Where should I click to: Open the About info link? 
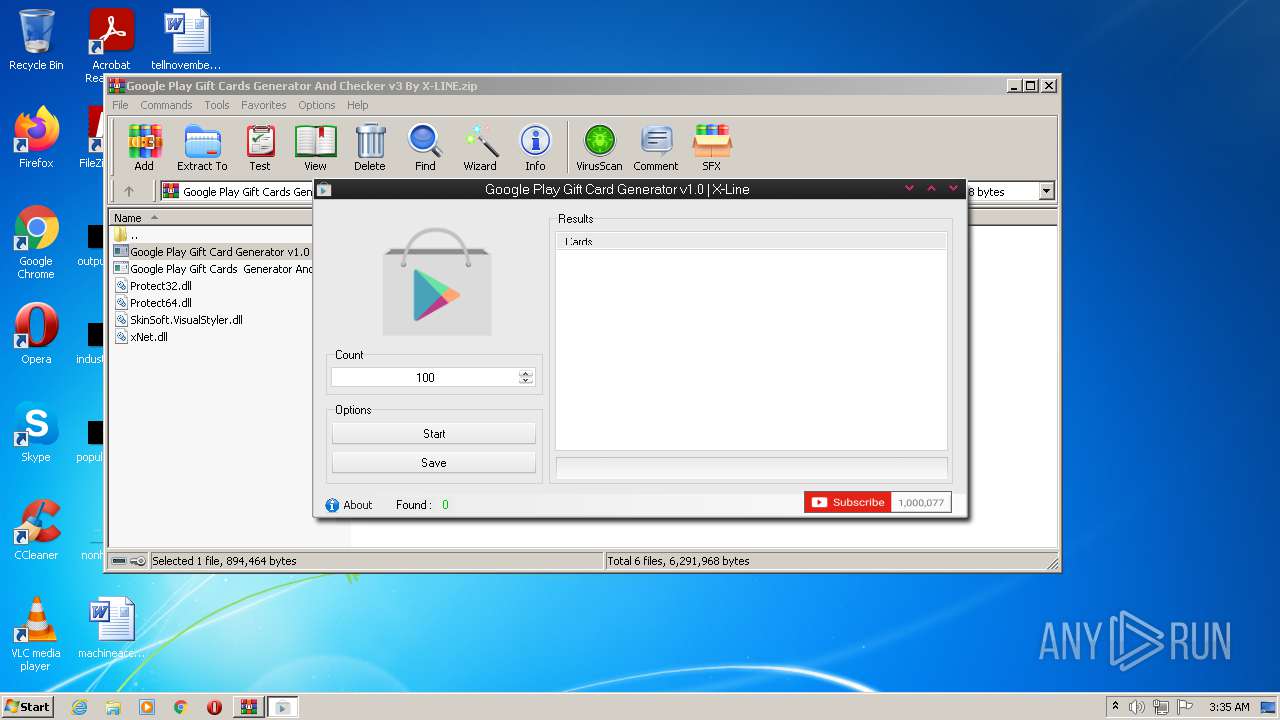click(349, 505)
